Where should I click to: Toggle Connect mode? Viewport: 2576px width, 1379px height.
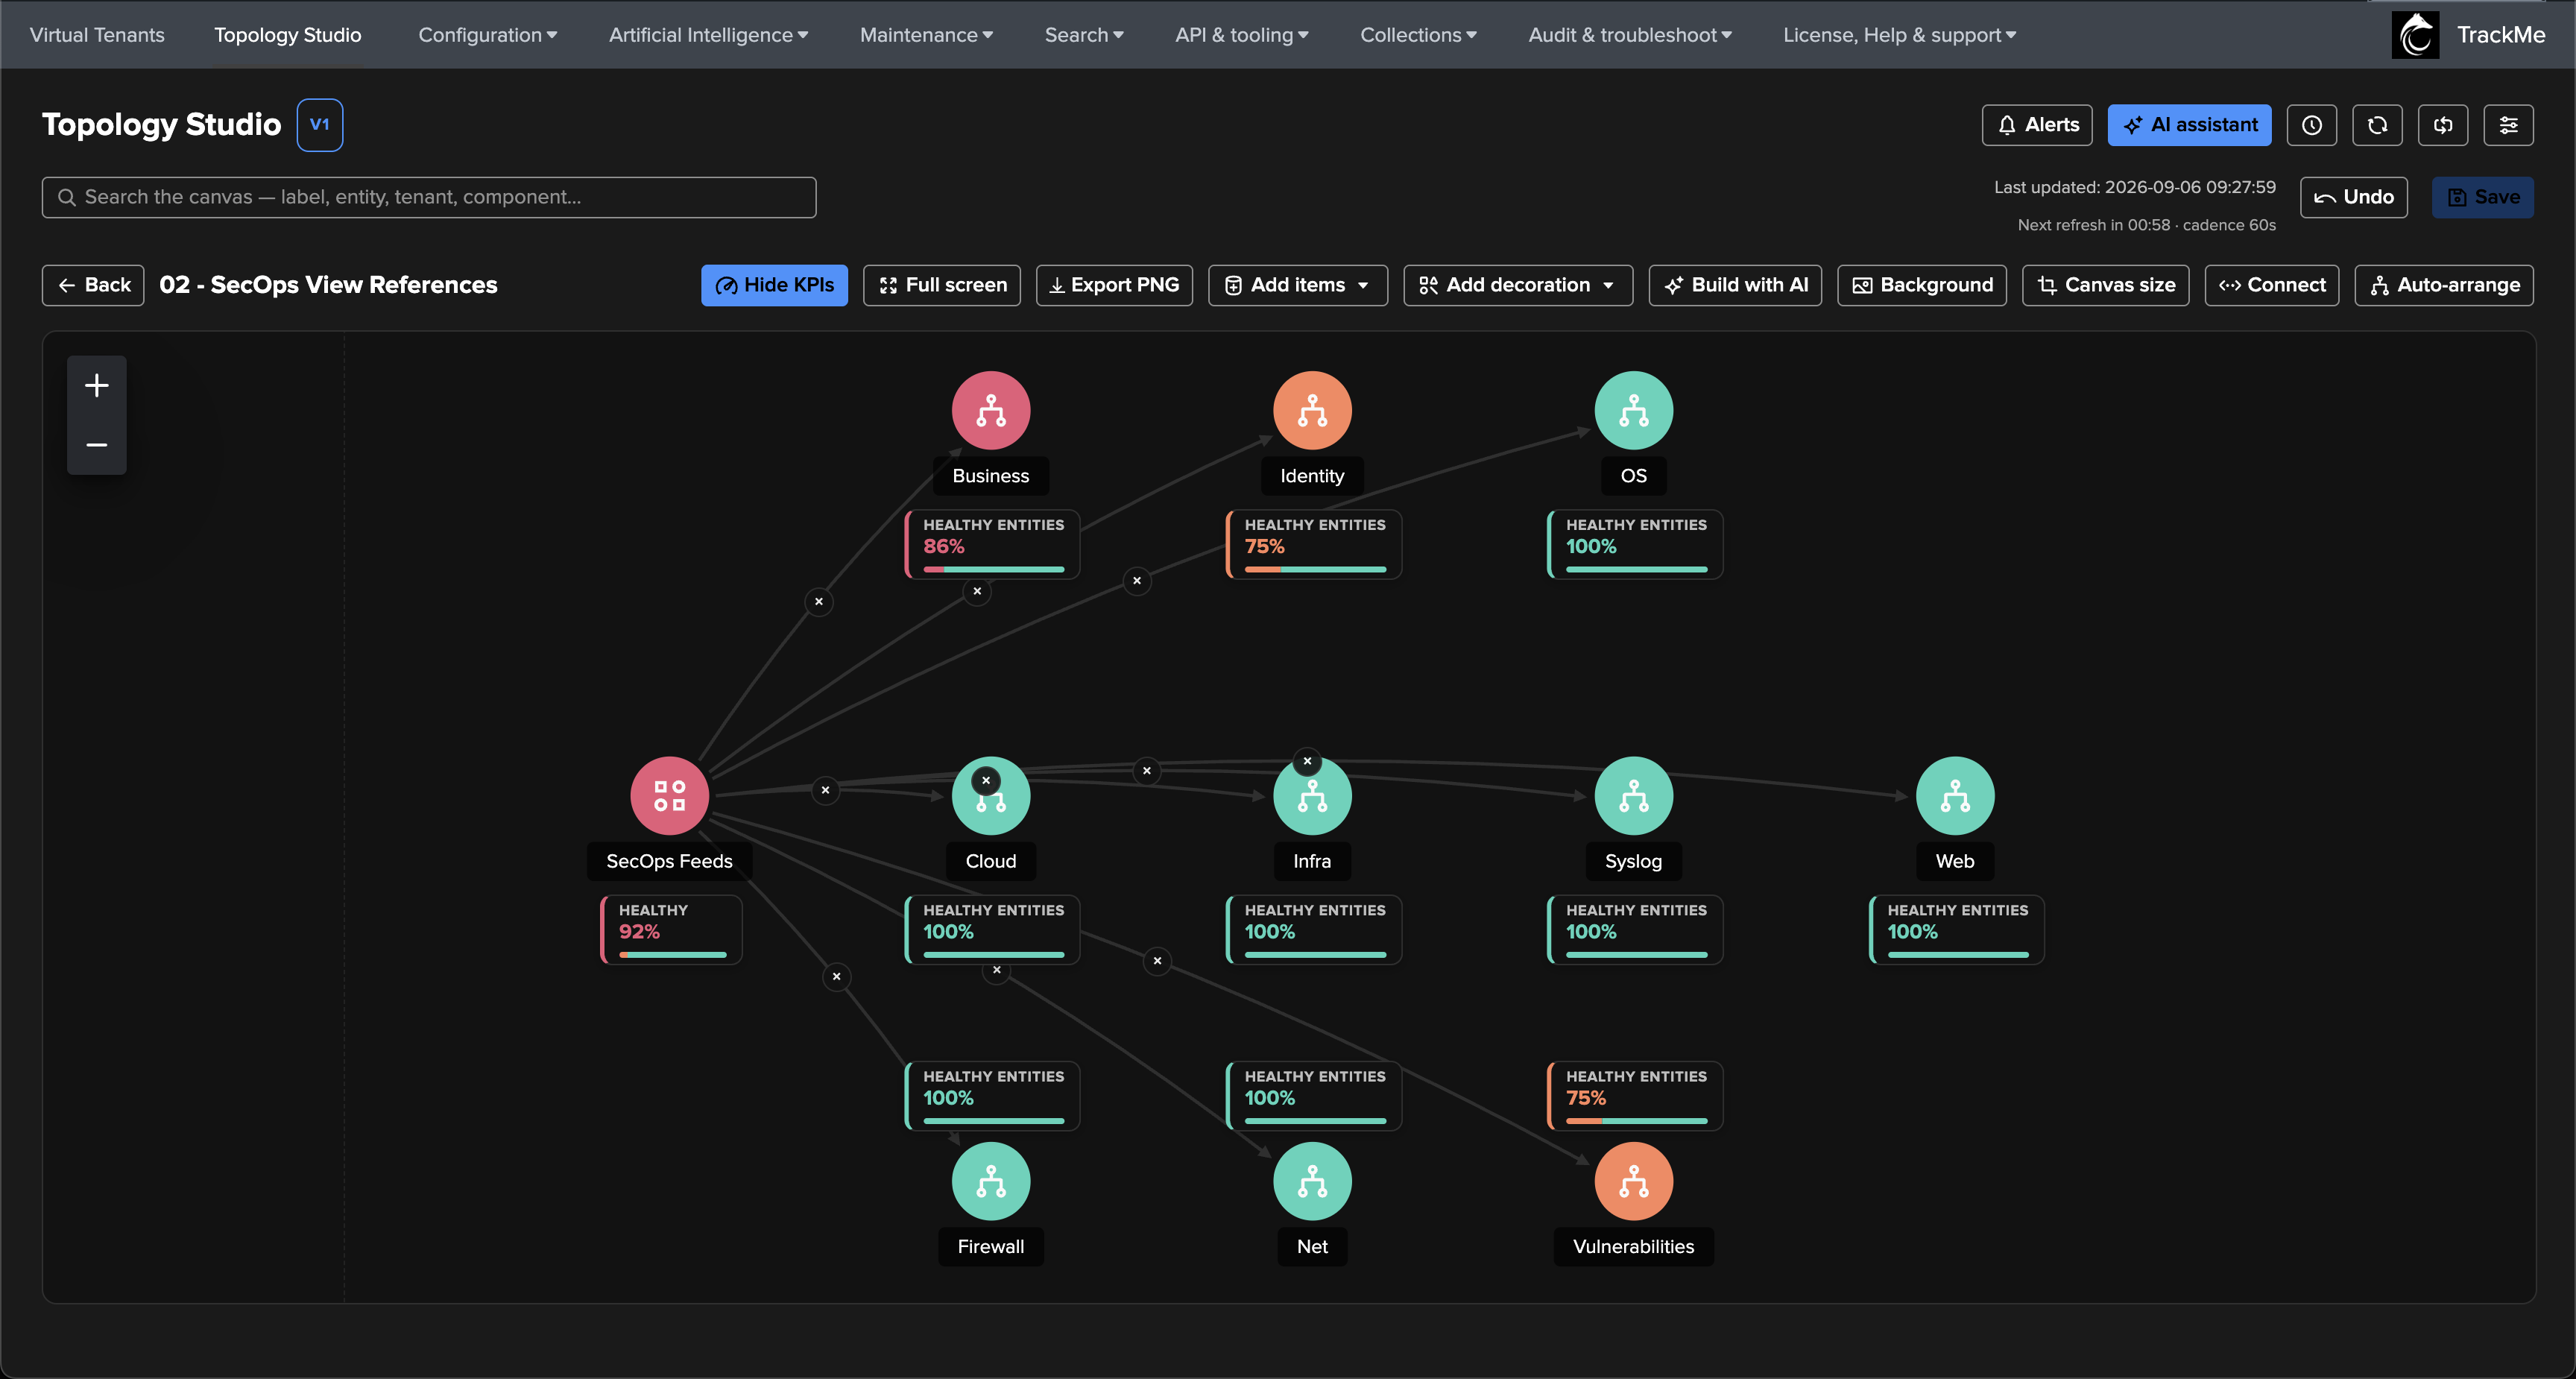(2271, 285)
